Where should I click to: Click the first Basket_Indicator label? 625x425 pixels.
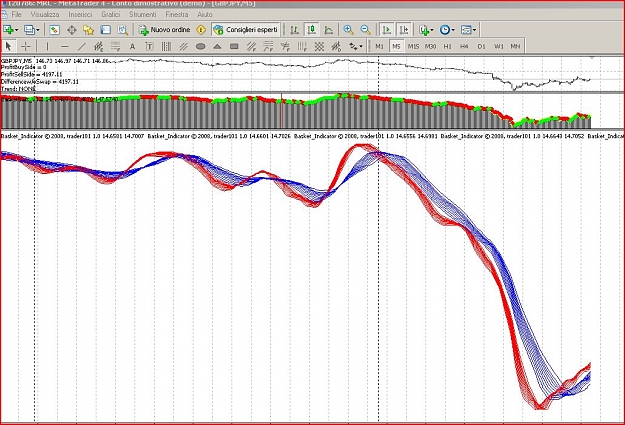coord(72,136)
